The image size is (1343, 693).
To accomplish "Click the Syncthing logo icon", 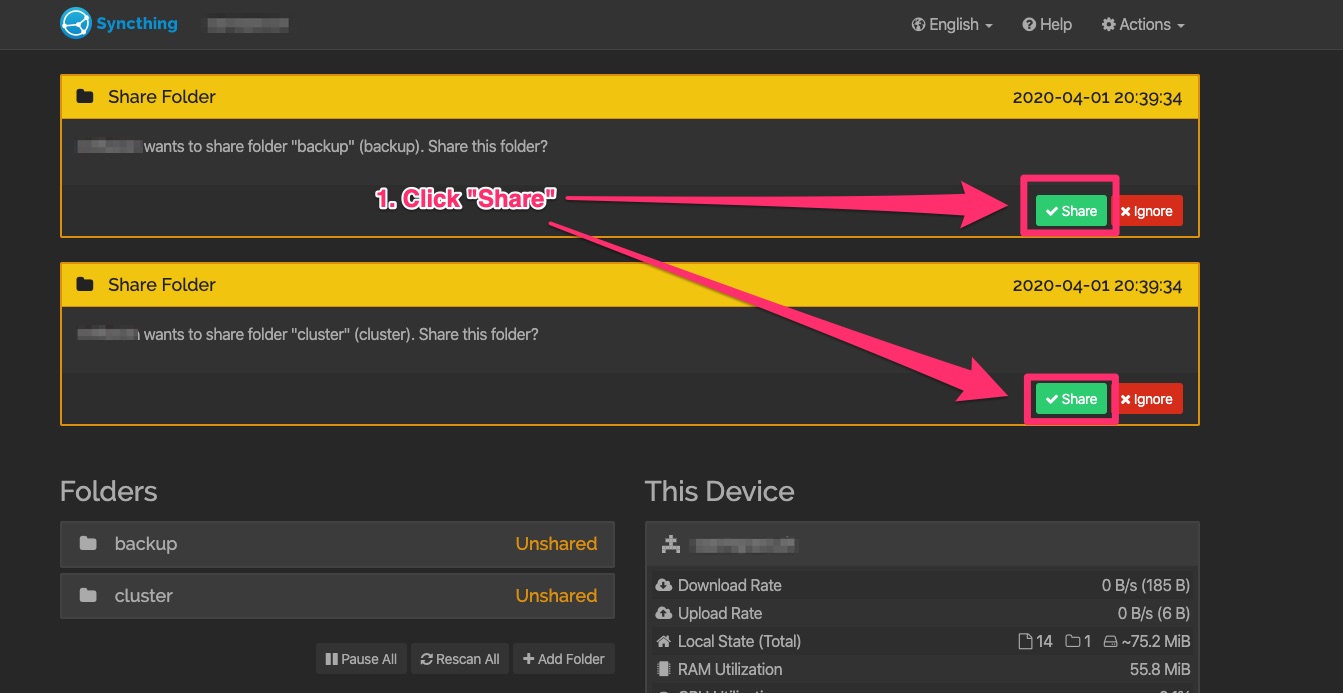I will [x=76, y=24].
